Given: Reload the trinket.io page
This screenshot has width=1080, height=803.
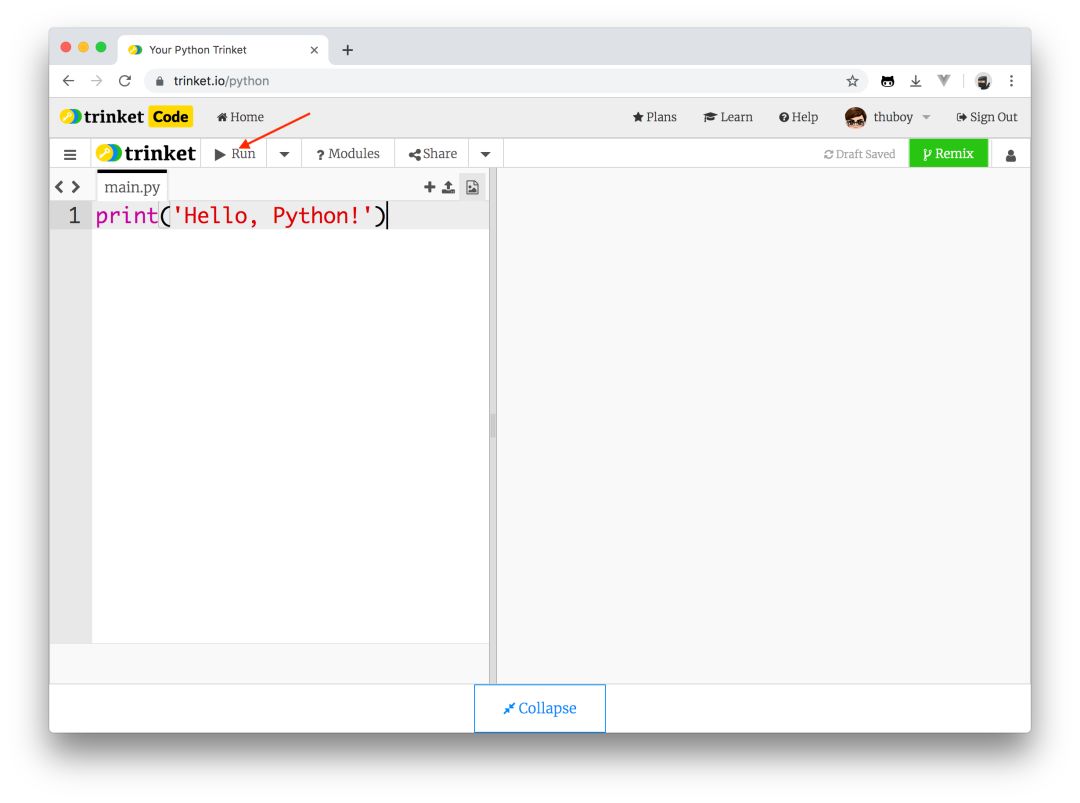Looking at the screenshot, I should click(125, 81).
